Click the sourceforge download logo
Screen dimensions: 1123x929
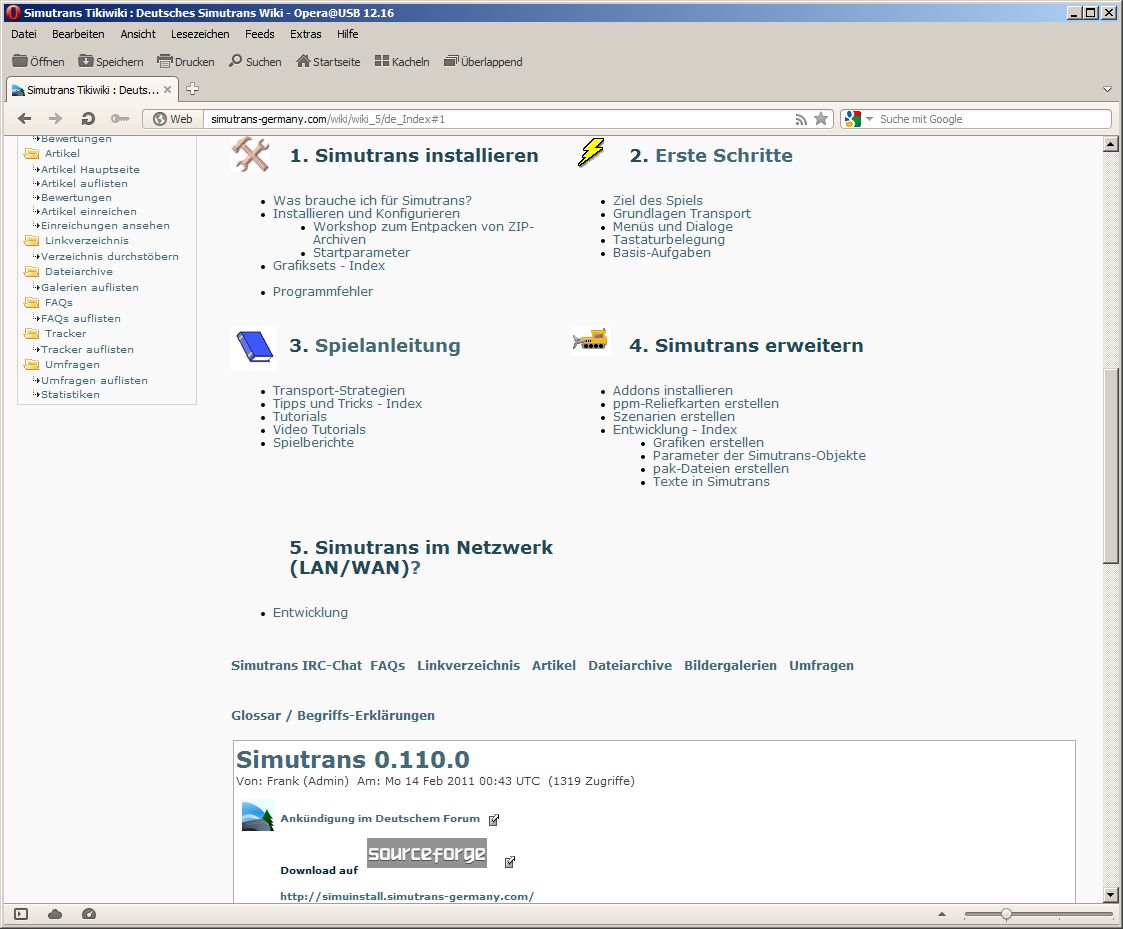[x=426, y=853]
